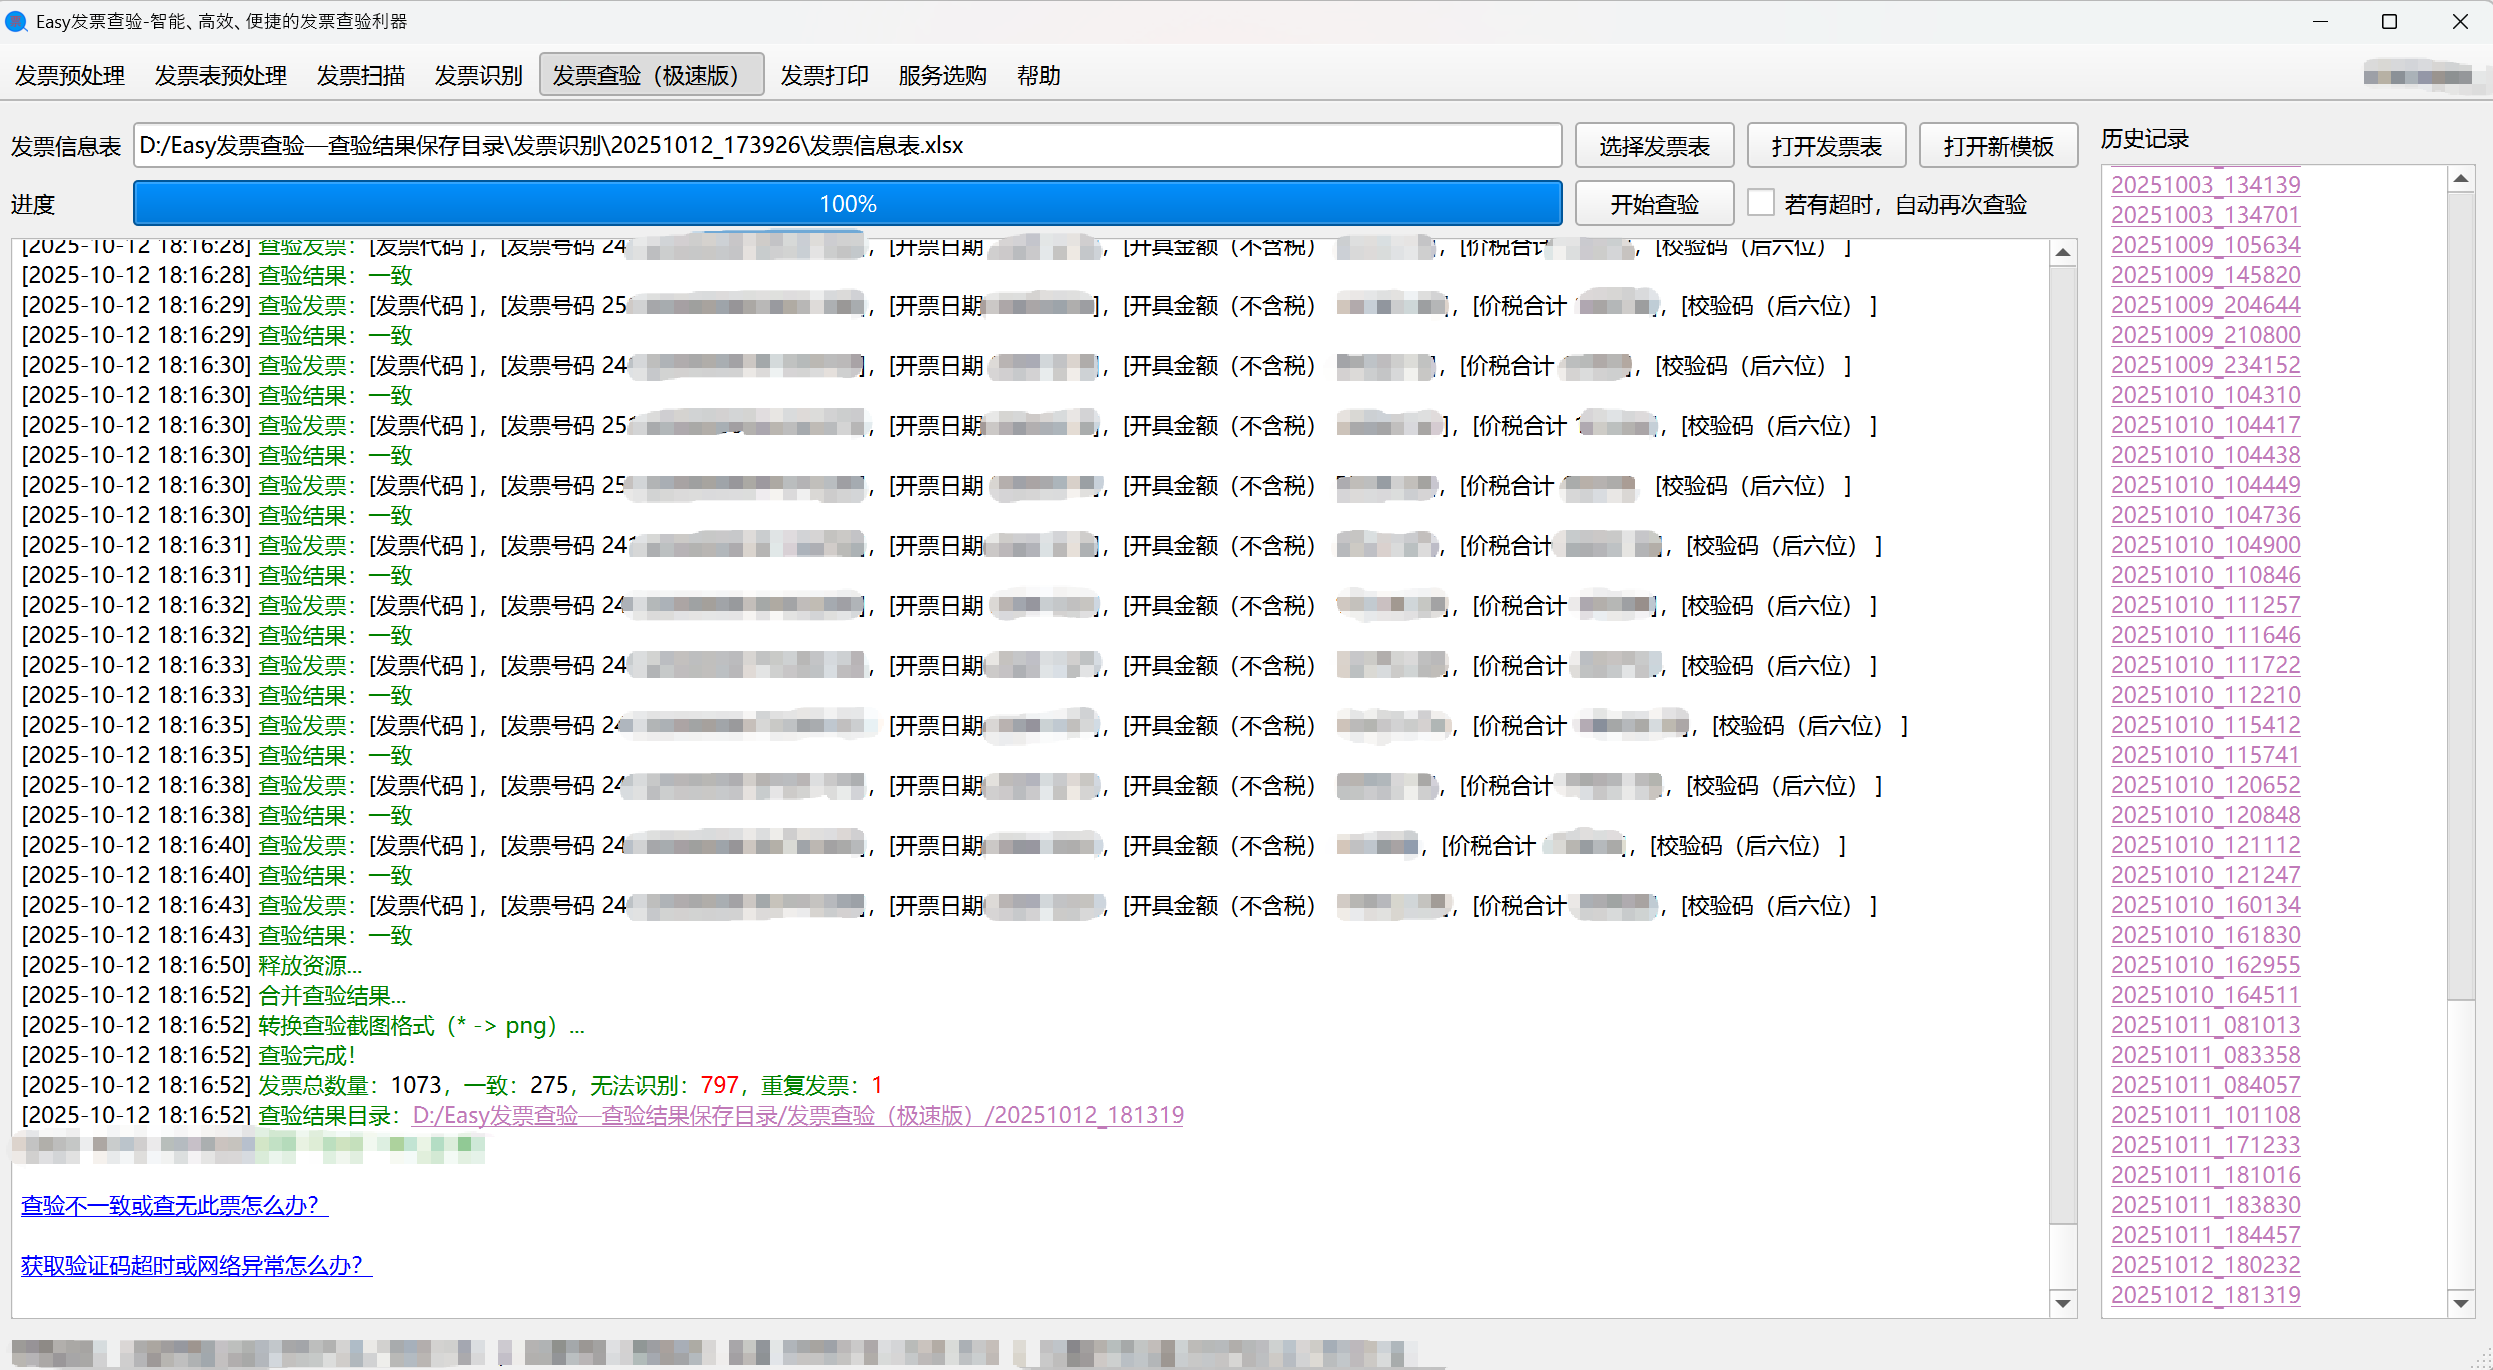Open the 帮助 menu
Viewport: 2493px width, 1370px height.
click(1038, 75)
